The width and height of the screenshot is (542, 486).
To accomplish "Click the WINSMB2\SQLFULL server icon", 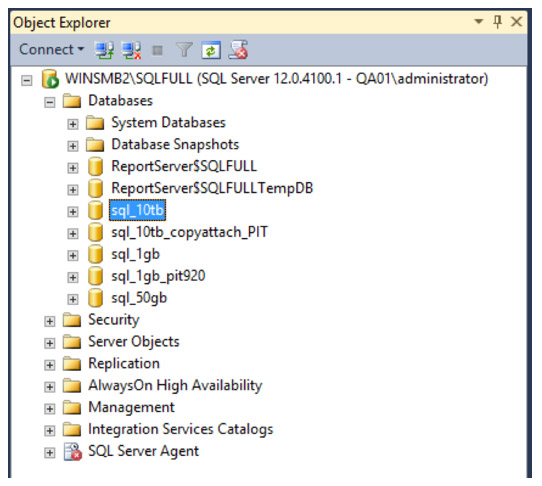I will click(x=50, y=79).
